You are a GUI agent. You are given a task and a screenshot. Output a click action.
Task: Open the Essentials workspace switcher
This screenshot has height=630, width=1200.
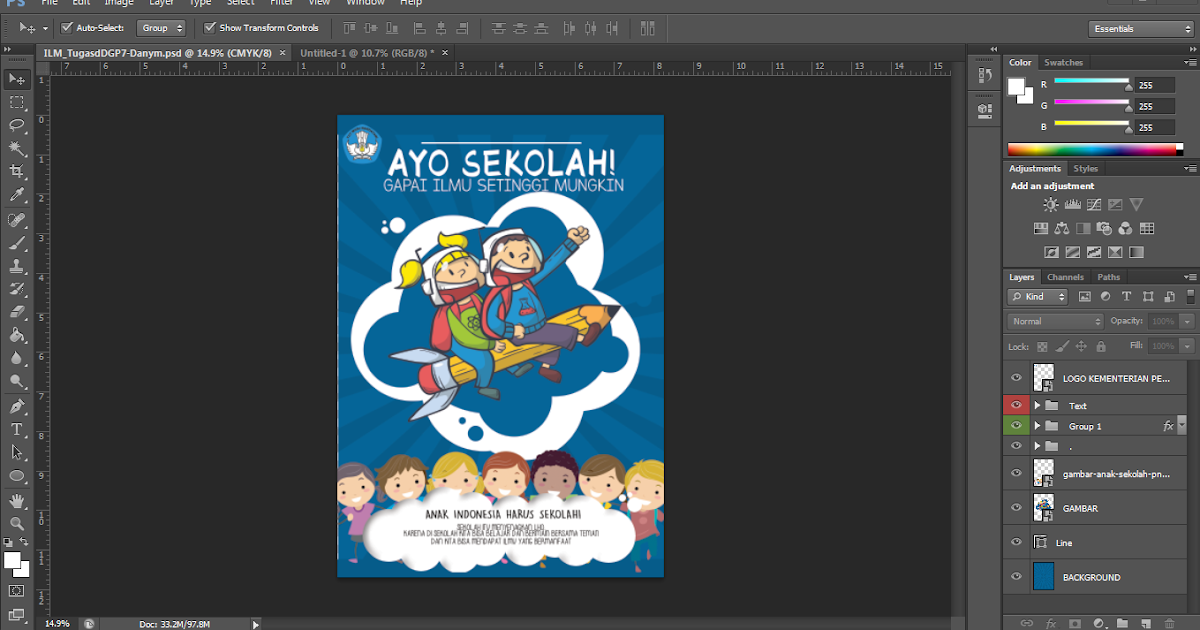[x=1139, y=28]
